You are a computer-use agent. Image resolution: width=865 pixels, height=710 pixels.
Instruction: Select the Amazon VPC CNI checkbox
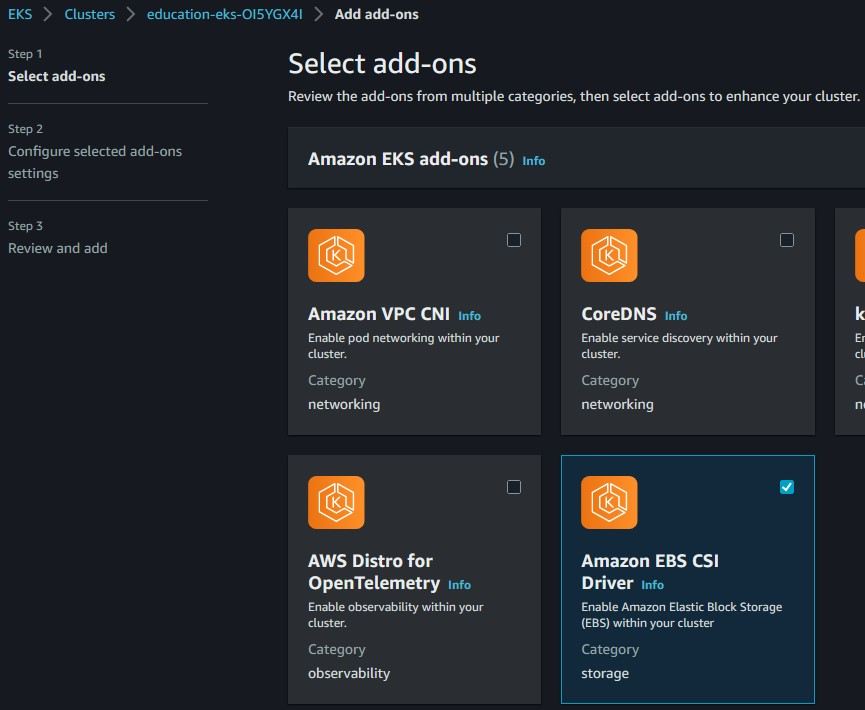[514, 240]
